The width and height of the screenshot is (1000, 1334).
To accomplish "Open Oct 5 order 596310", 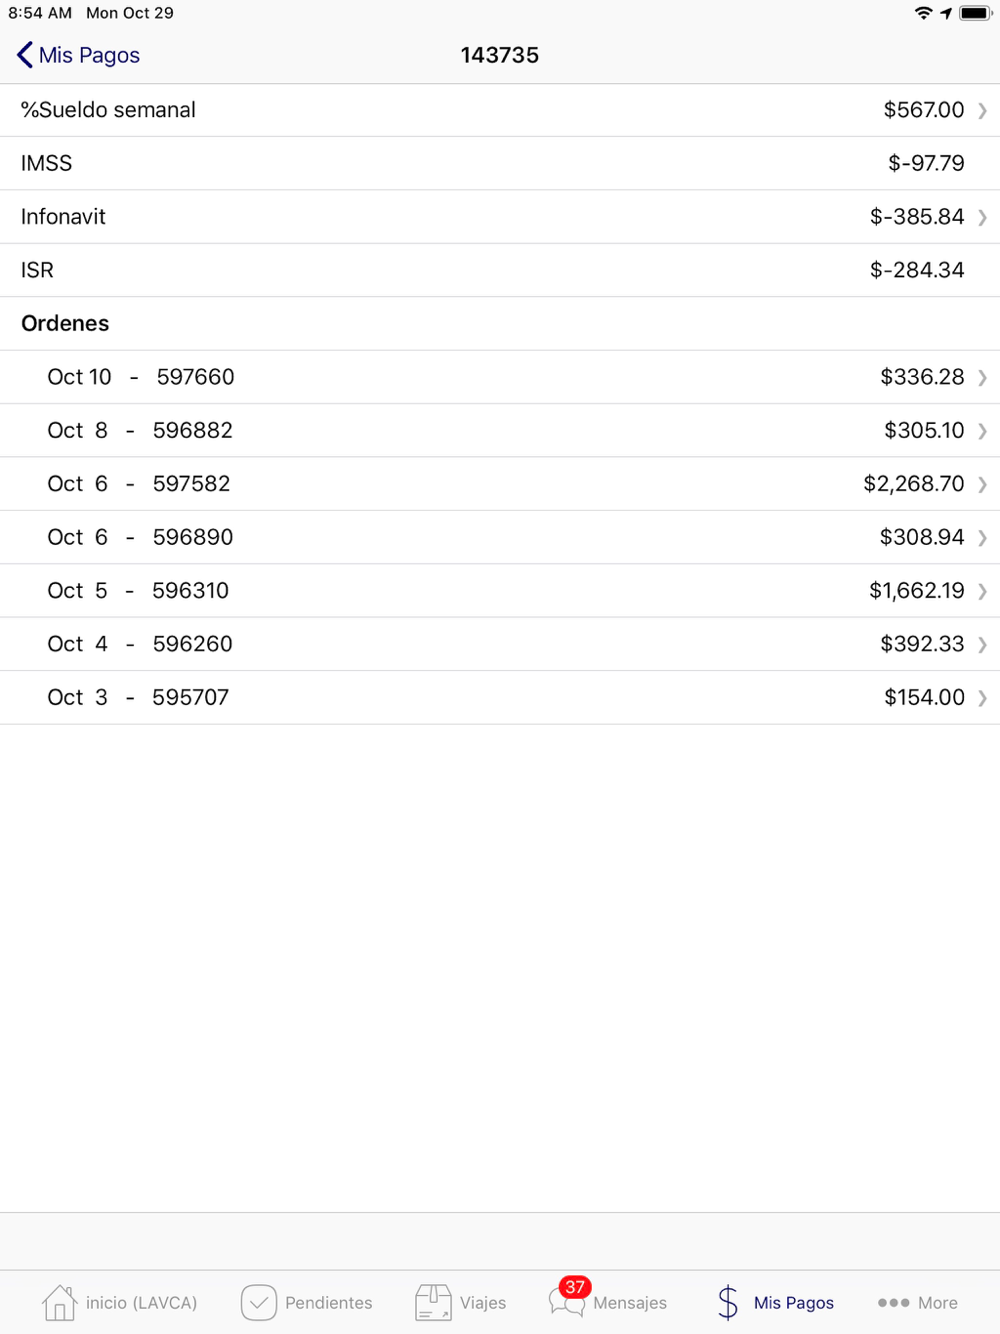I will pyautogui.click(x=500, y=590).
